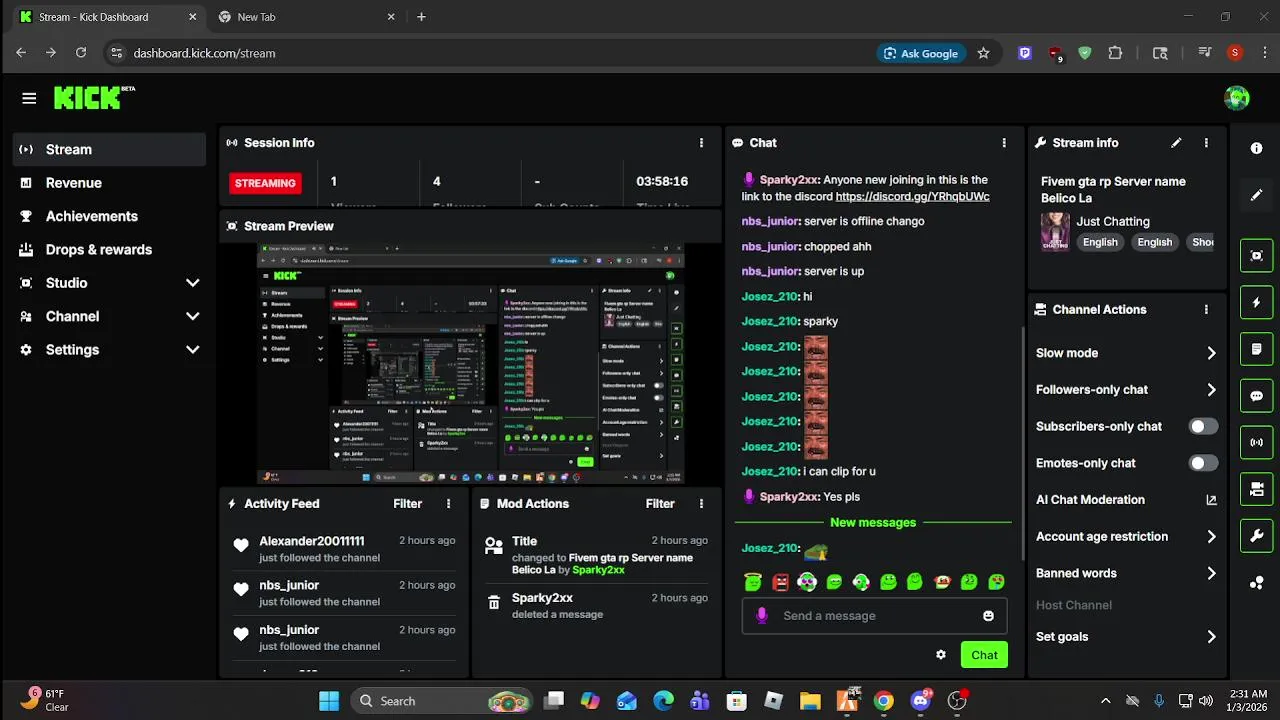Open AI Chat Moderation external link
1280x720 pixels.
coord(1211,500)
